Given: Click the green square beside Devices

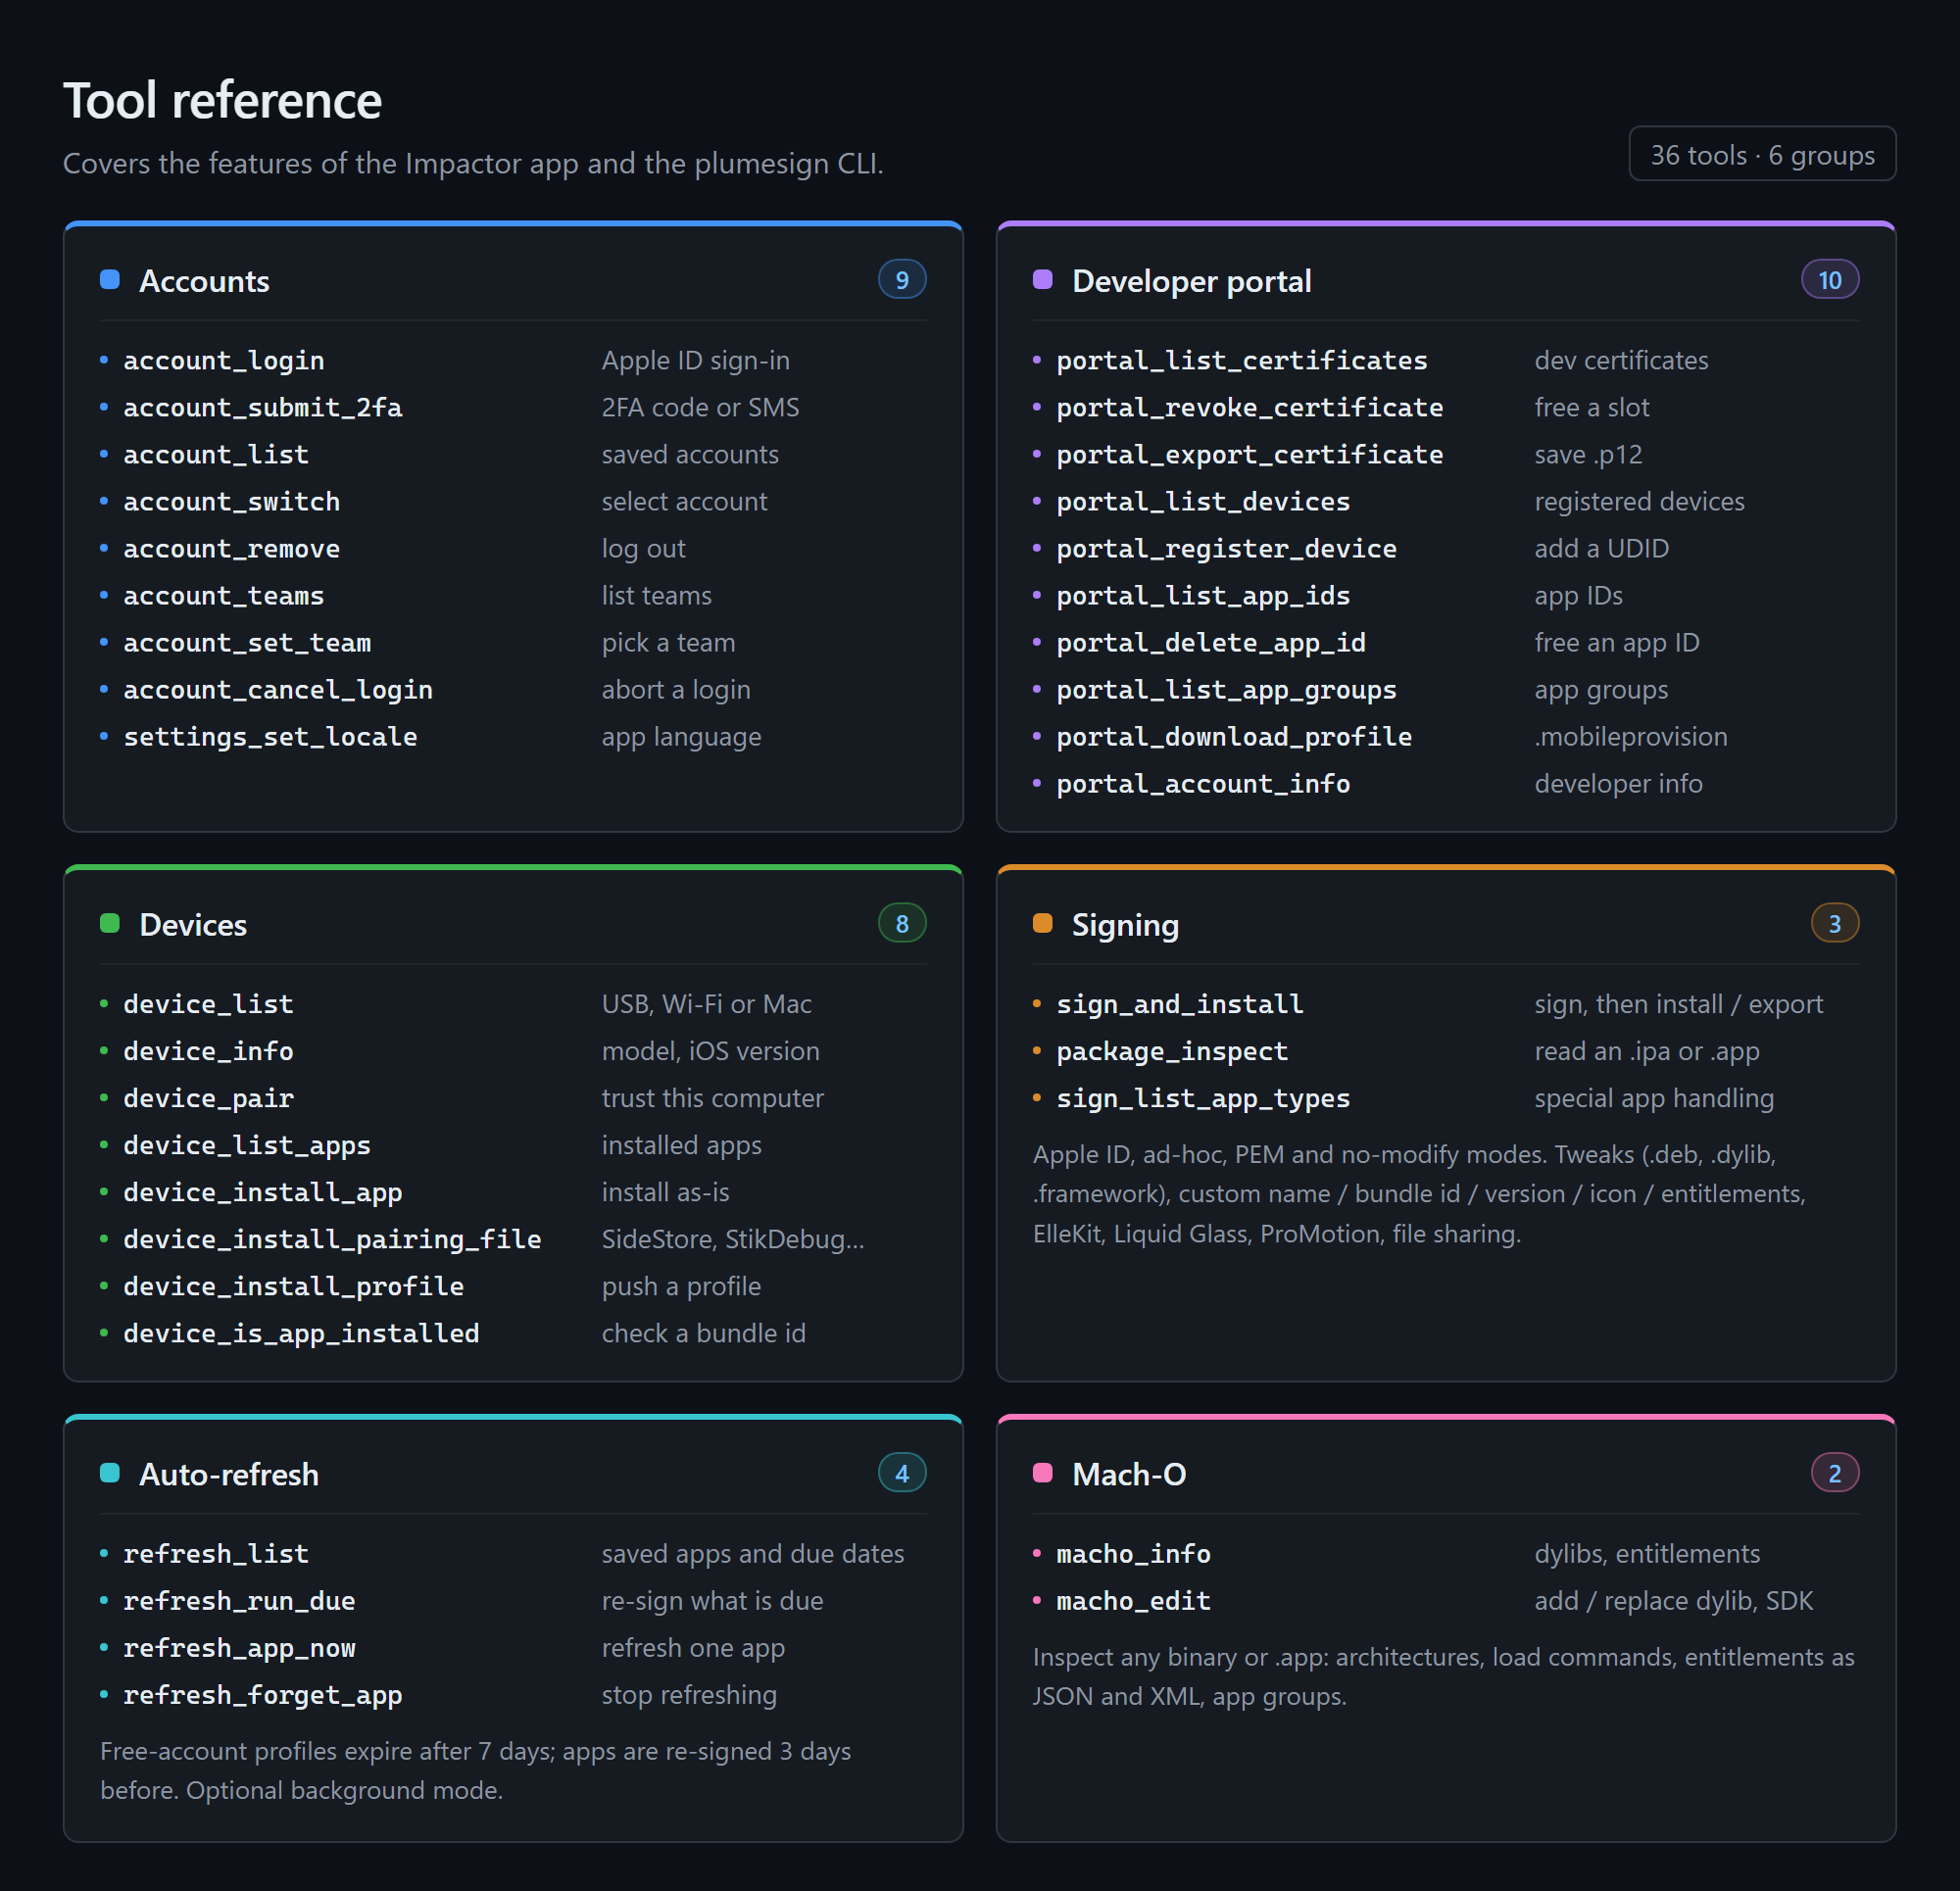Looking at the screenshot, I should point(110,923).
